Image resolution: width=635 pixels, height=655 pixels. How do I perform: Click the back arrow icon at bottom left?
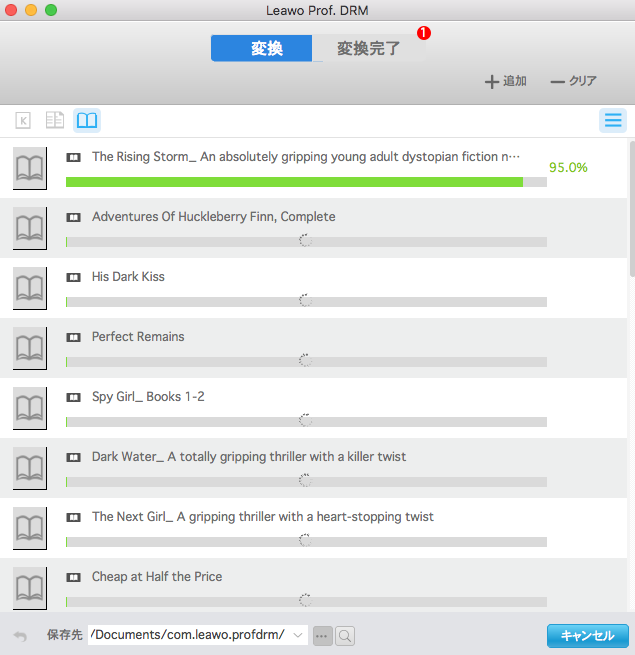20,636
